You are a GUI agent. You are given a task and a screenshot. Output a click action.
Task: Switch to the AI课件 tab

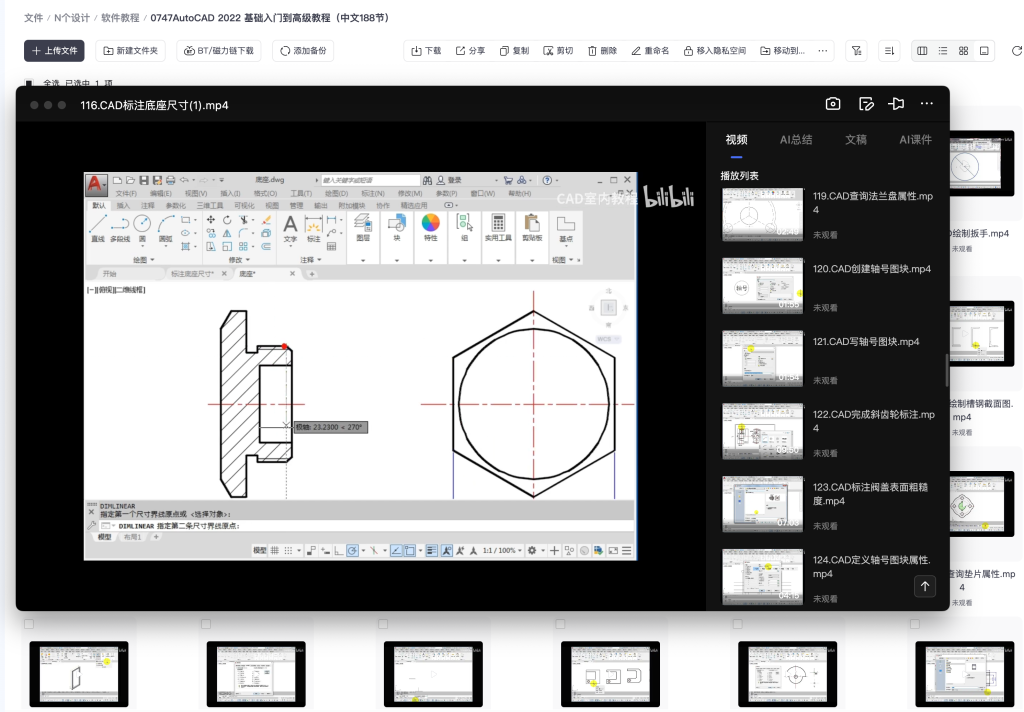coord(915,140)
